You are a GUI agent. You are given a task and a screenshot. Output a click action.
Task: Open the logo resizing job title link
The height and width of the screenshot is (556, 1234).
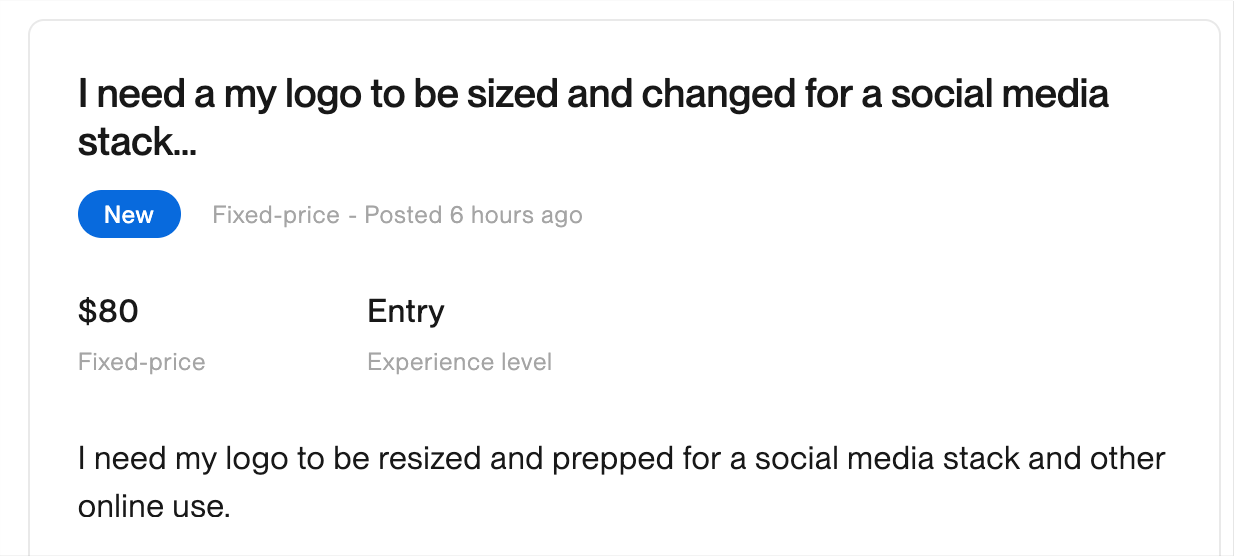[x=593, y=95]
